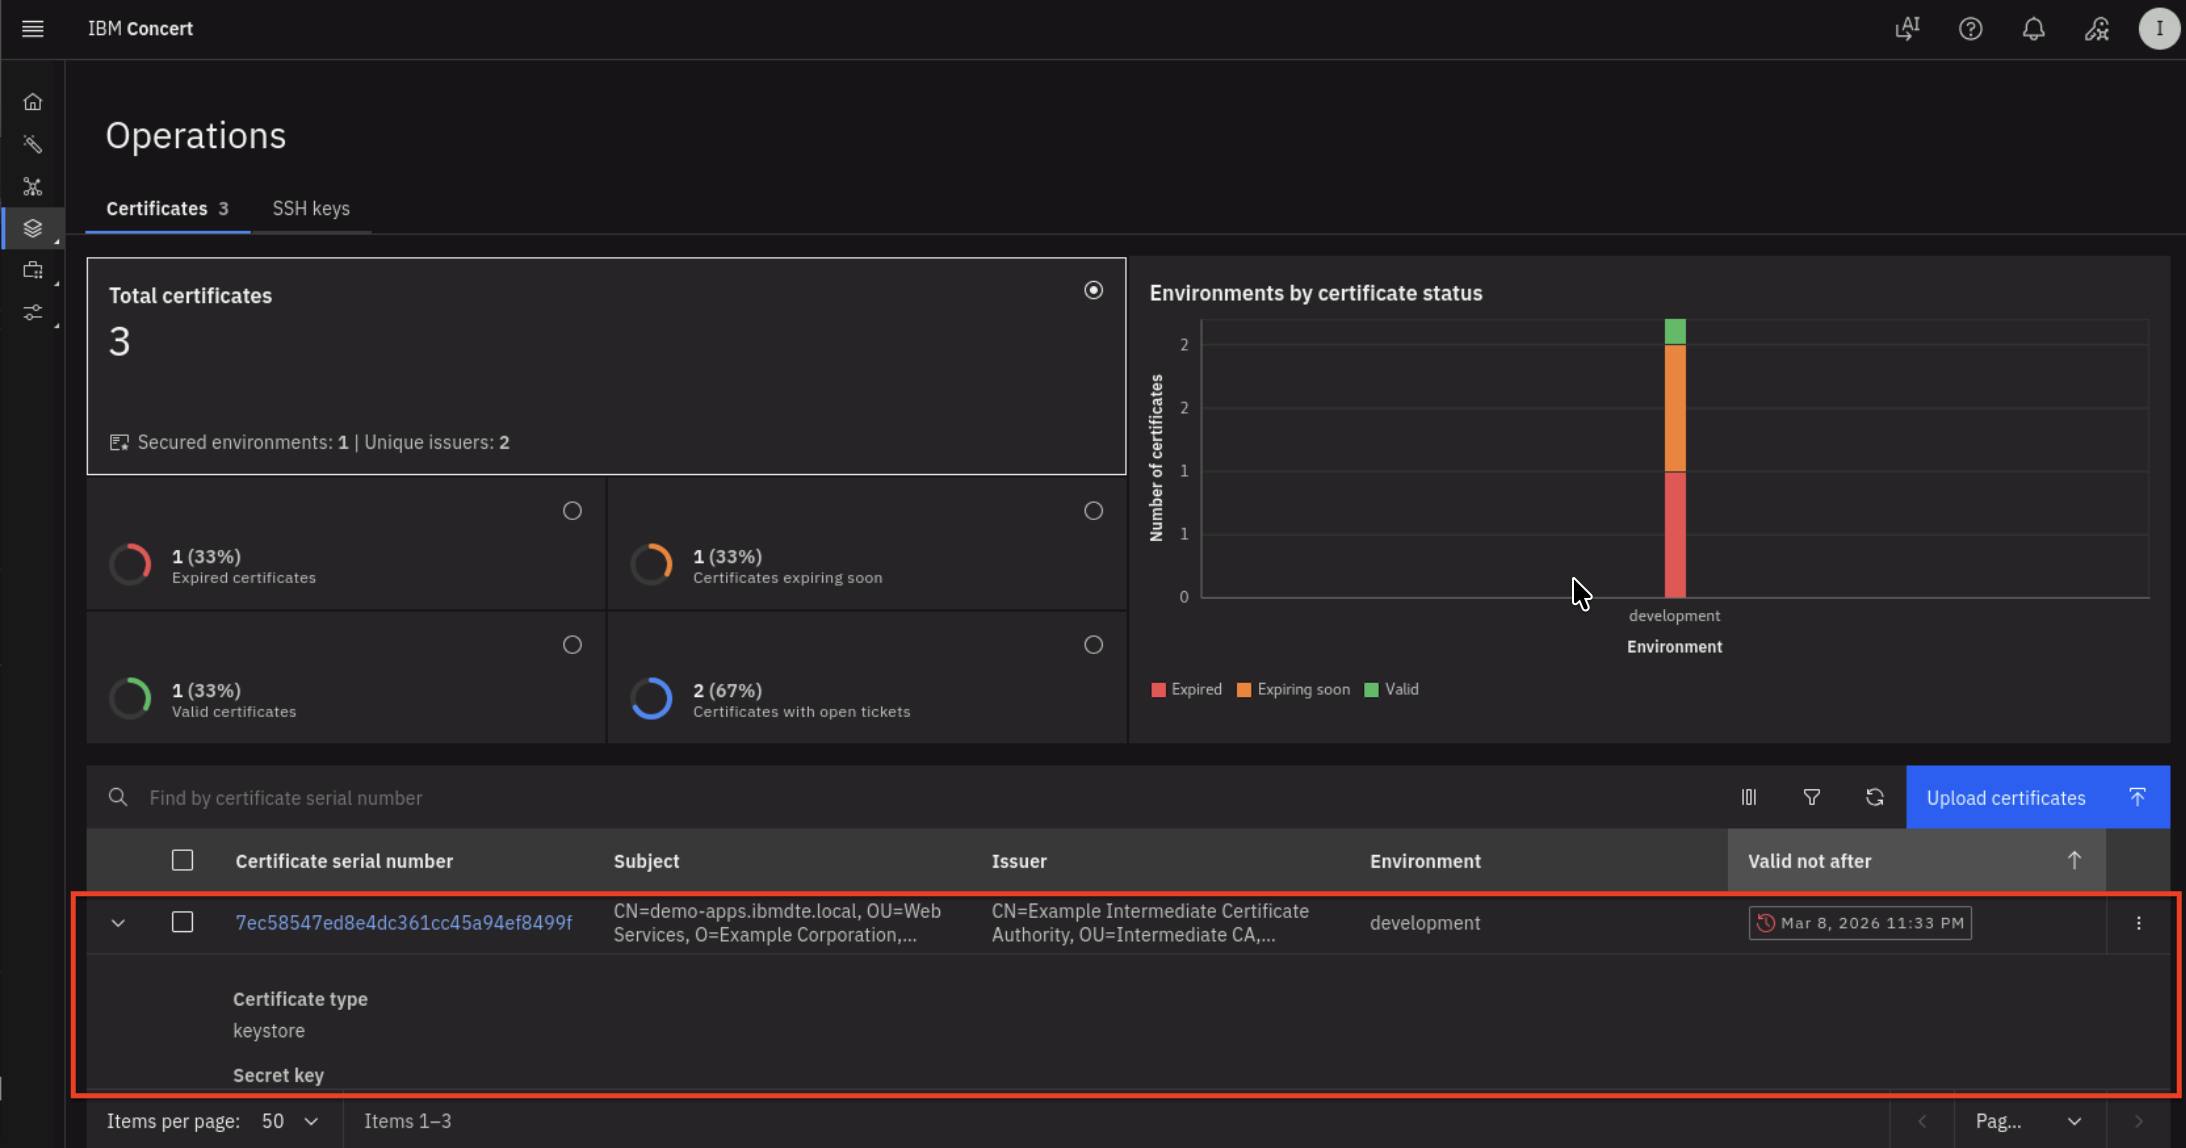Open overflow menu for certificate row
The image size is (2186, 1148).
coord(2138,923)
